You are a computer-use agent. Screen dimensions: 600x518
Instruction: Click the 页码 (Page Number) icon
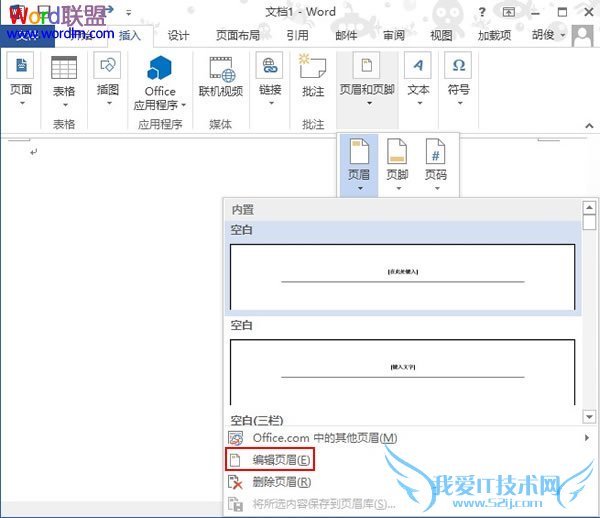pyautogui.click(x=435, y=151)
